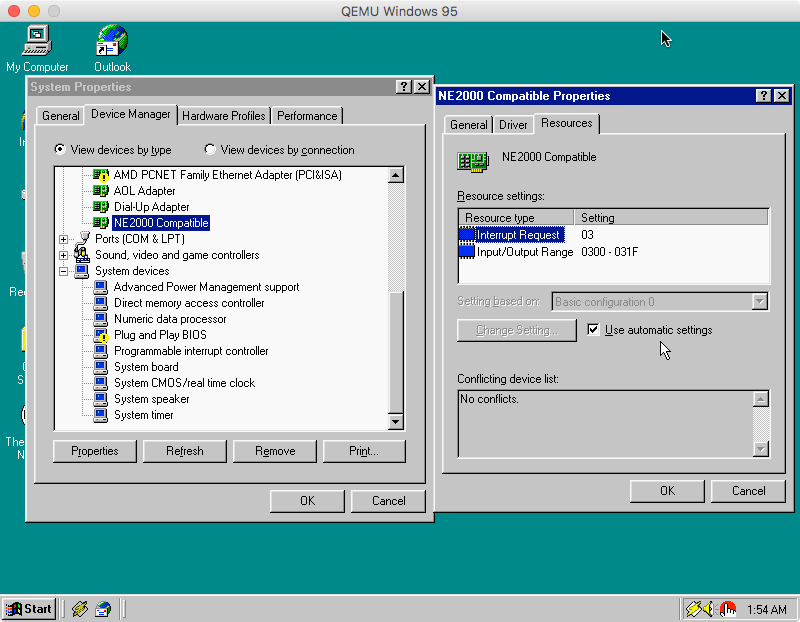Click the Numeric data processor icon
The image size is (800, 622).
(101, 319)
